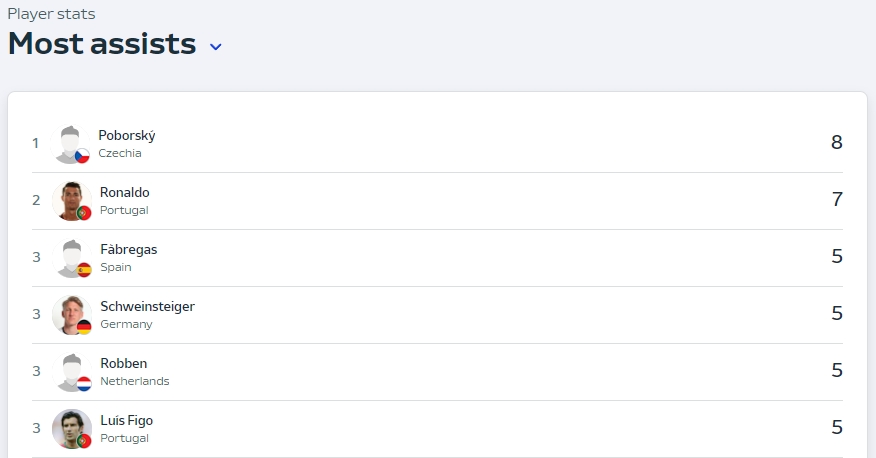
Task: Click the Player stats label
Action: 51,14
